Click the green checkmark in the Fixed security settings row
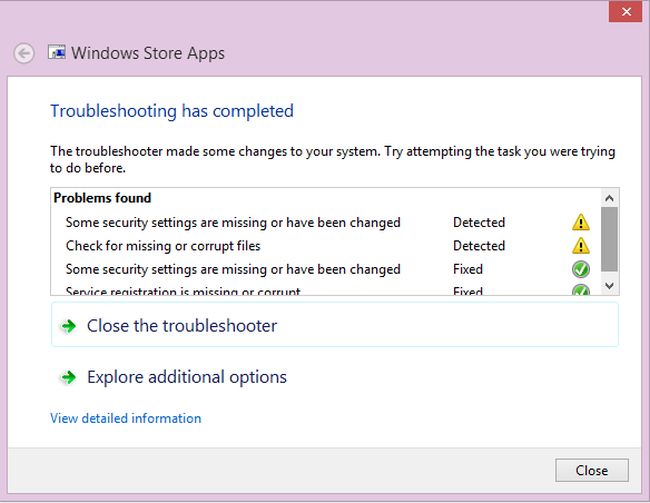 [x=581, y=270]
